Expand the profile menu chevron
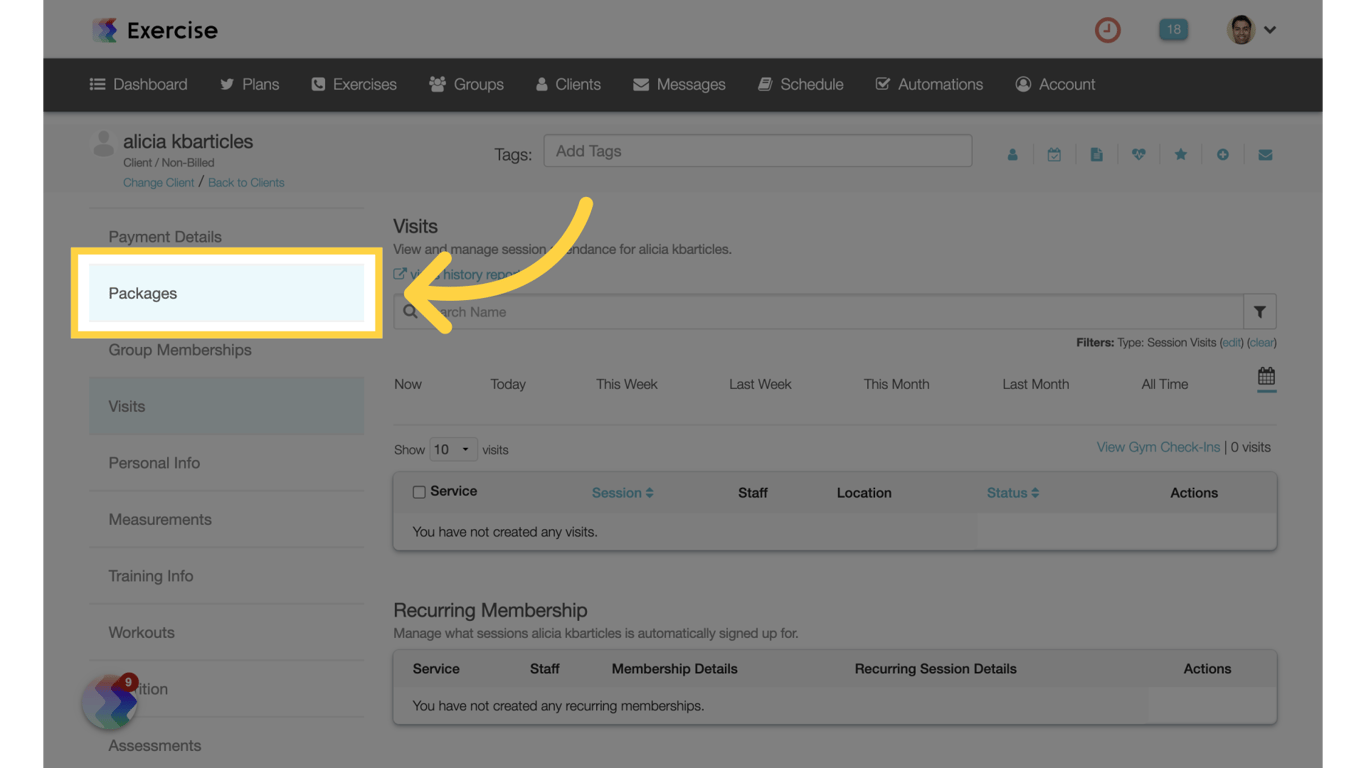 click(x=1270, y=30)
